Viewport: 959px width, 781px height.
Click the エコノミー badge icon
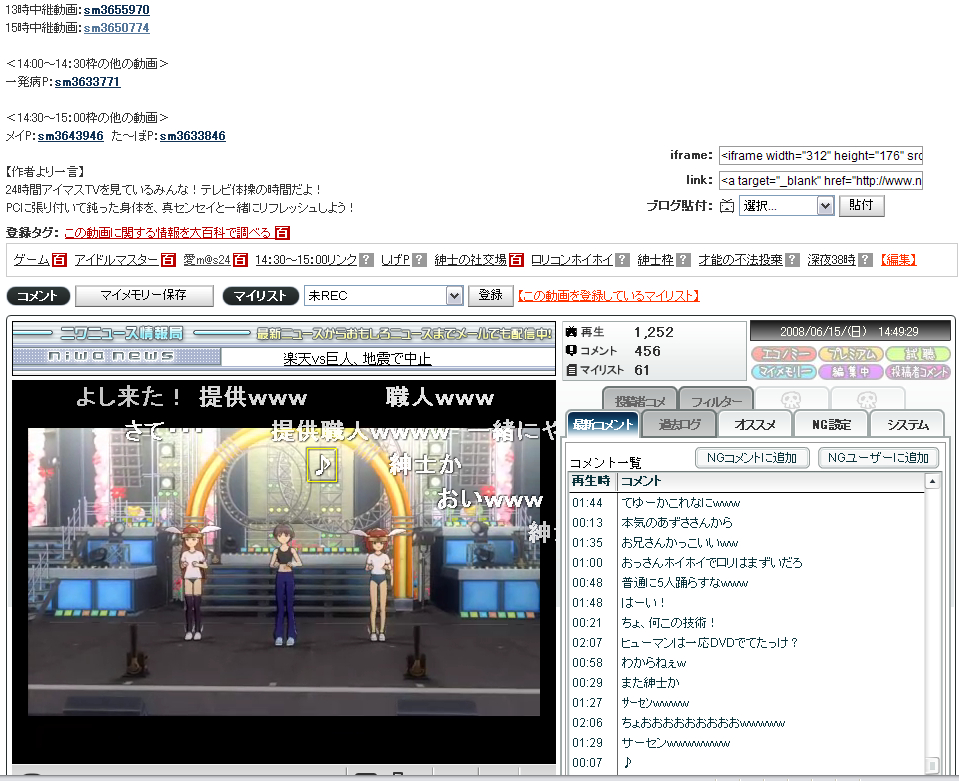pos(783,354)
